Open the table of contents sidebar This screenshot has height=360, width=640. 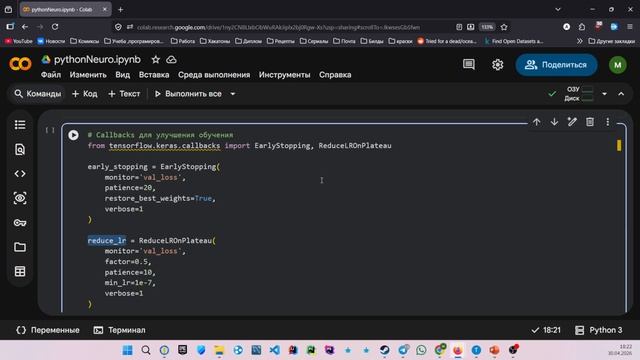click(x=20, y=124)
